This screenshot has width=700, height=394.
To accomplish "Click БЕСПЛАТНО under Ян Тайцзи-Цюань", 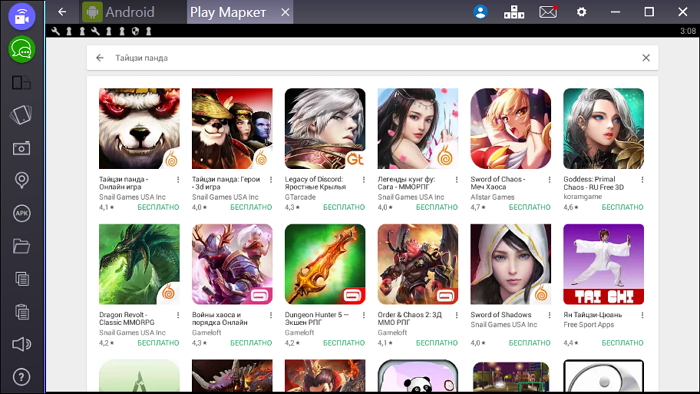I will click(622, 343).
